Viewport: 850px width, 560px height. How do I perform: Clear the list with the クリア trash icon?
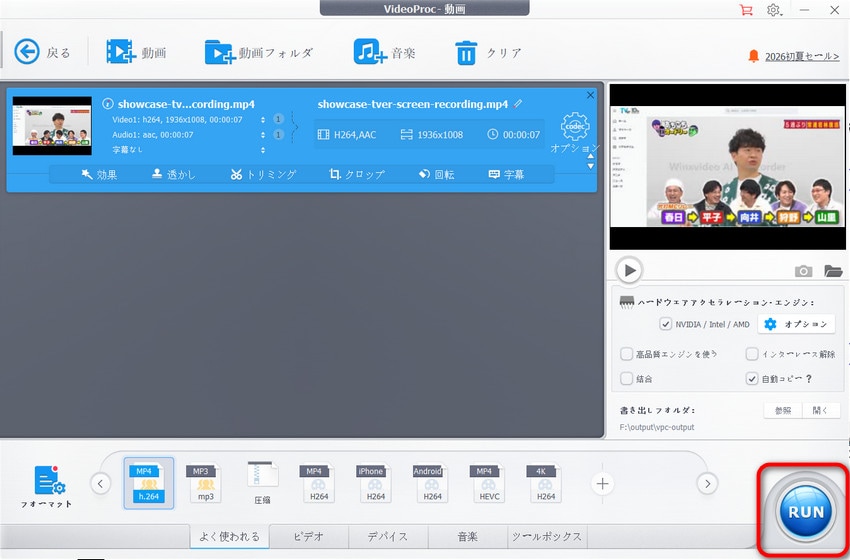click(x=466, y=53)
